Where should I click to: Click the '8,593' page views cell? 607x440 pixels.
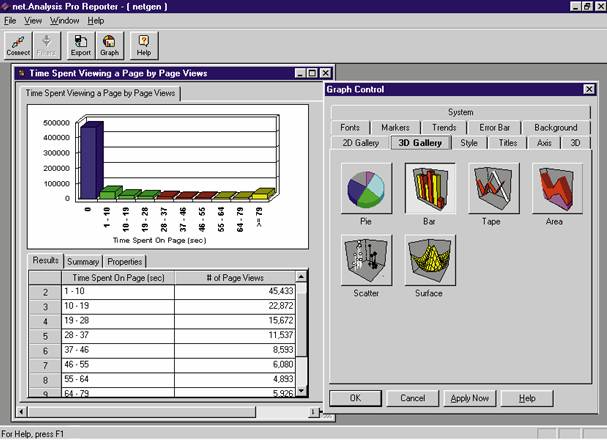235,350
